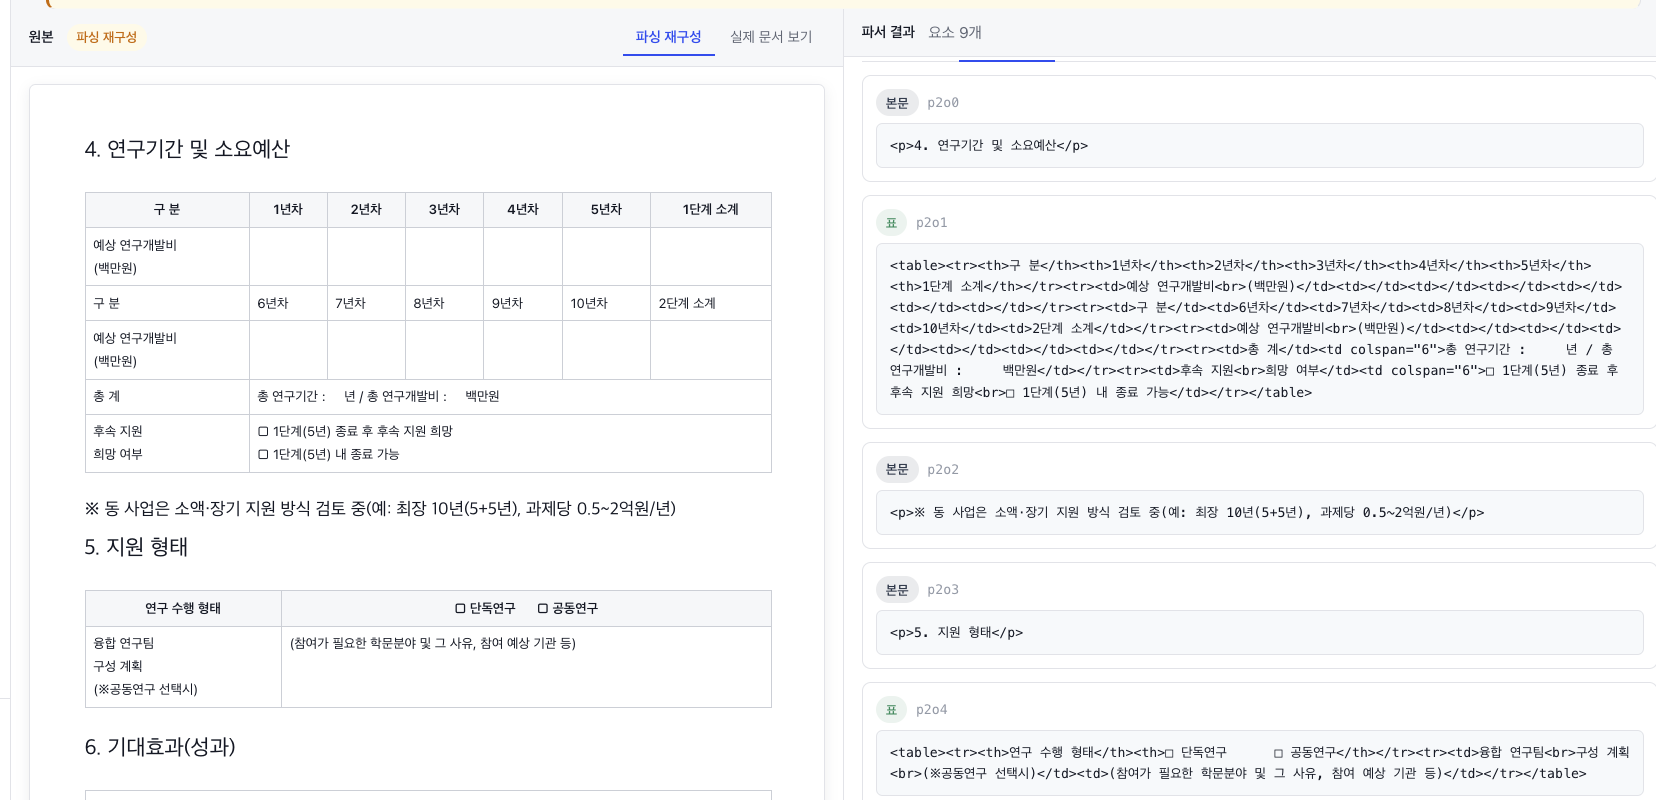Click the 후속 지원 희망 여부 row label
Screen dimensions: 1656x800
click(x=167, y=443)
